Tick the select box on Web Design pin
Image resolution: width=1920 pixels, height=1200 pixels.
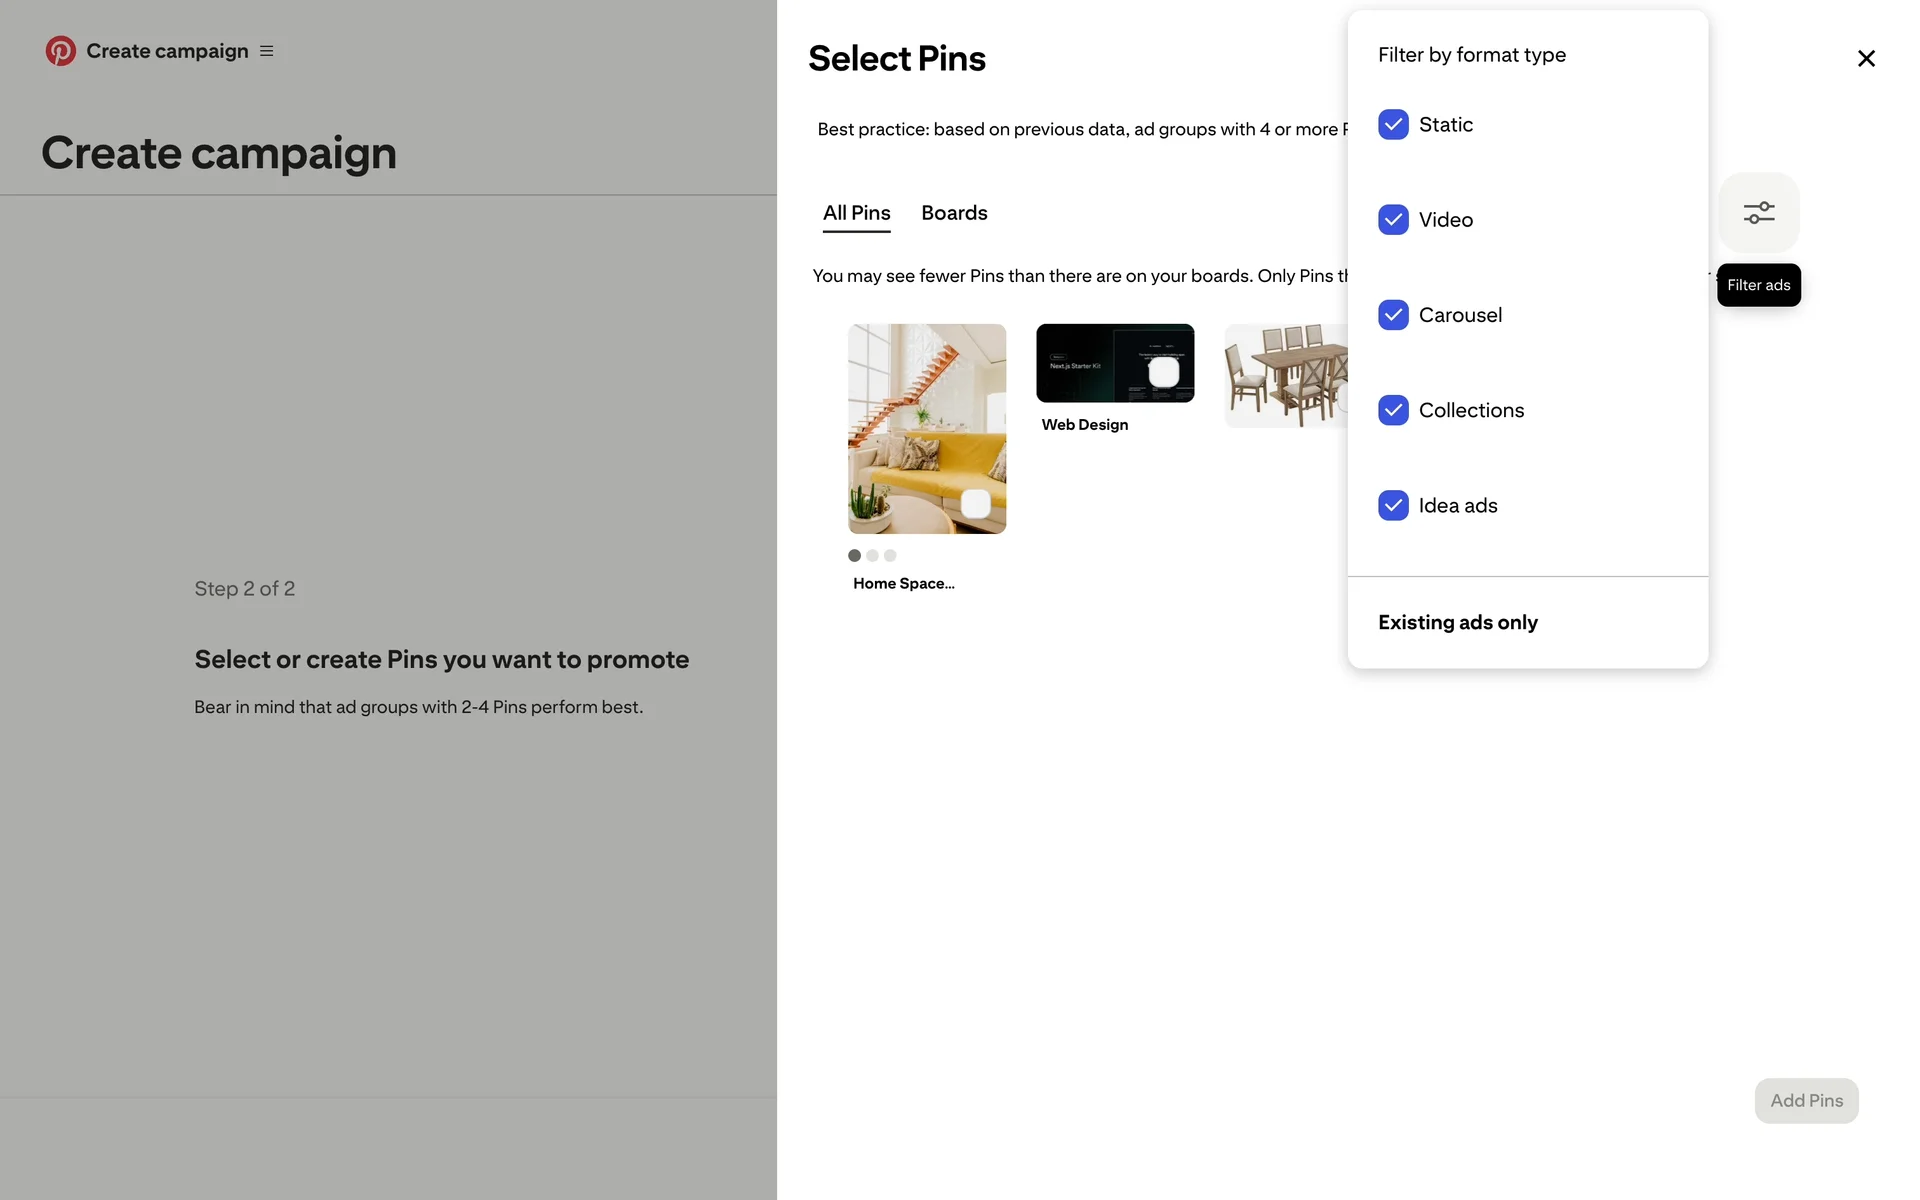click(x=1163, y=372)
